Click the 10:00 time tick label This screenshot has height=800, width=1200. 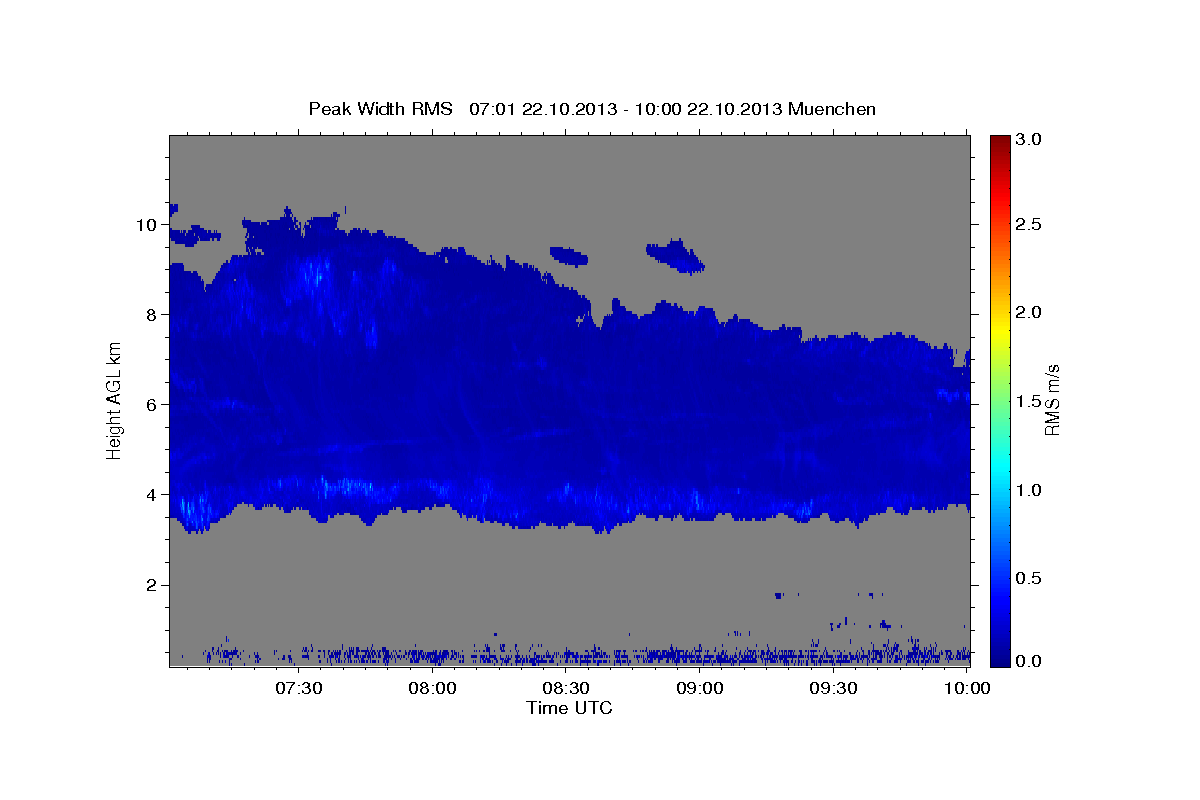966,689
